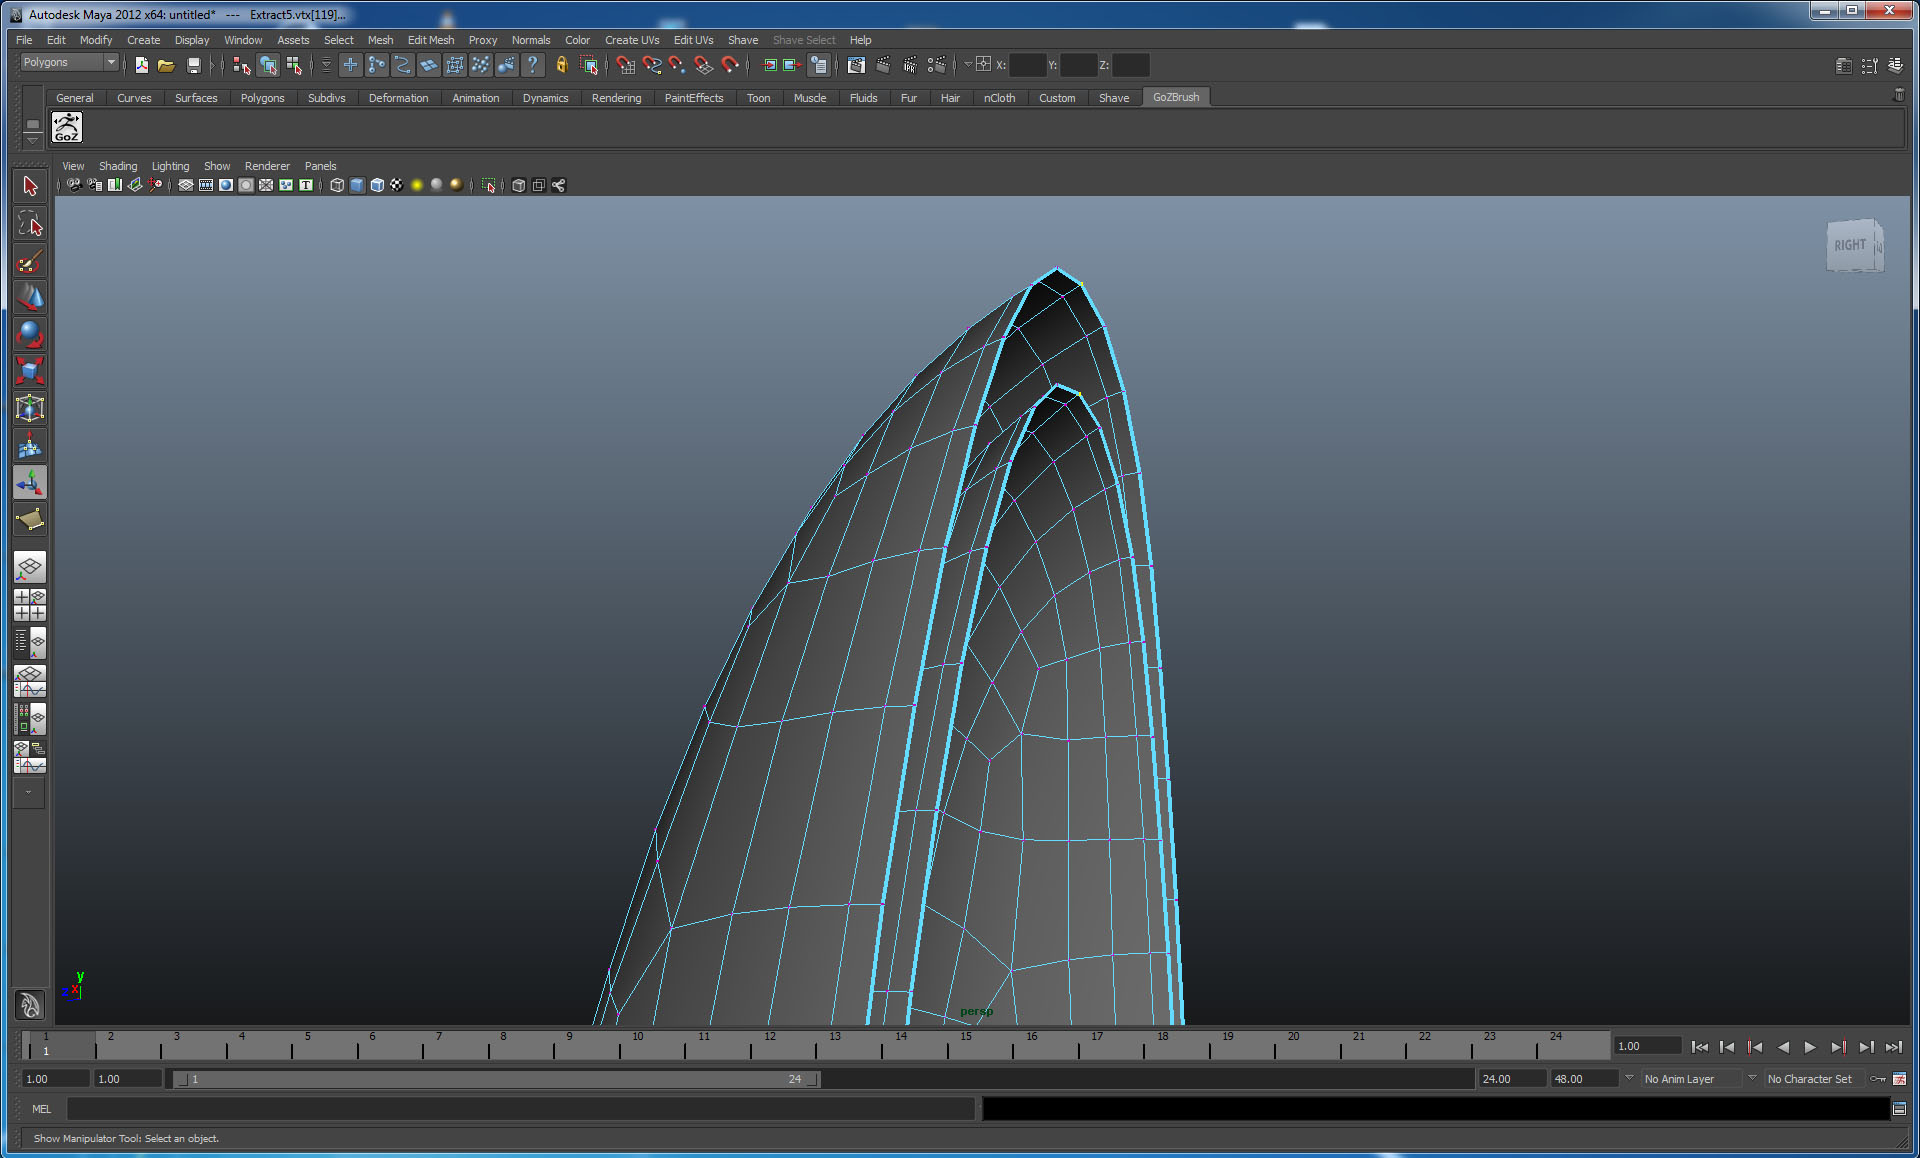
Task: Toggle use all lights yellow sphere
Action: [417, 185]
